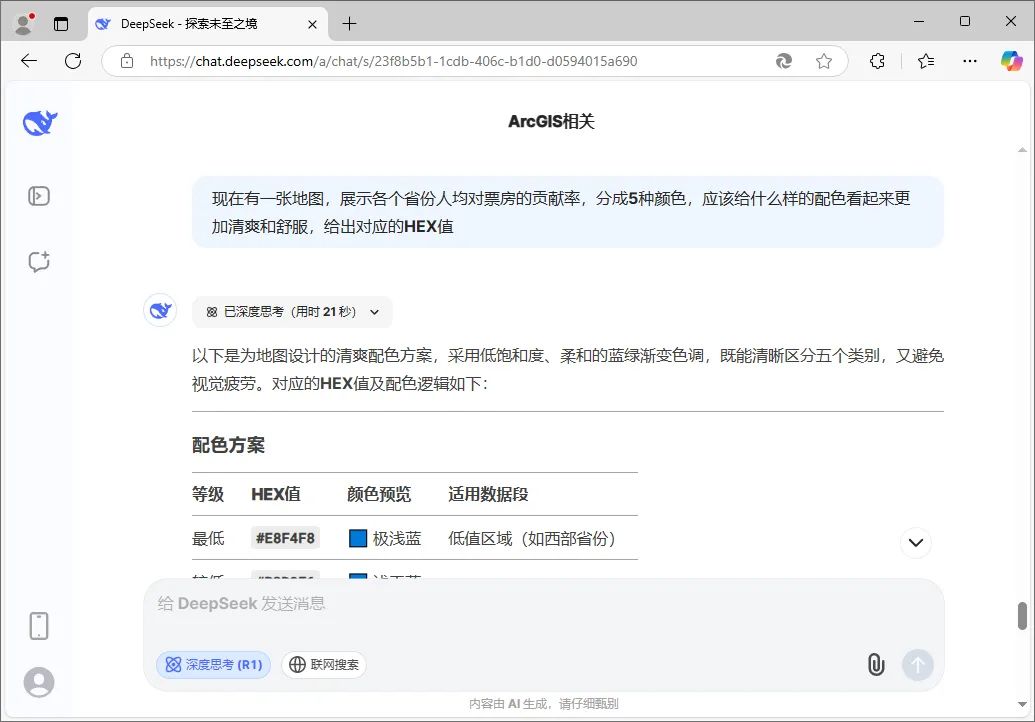Toggle 联网搜索 web search

324,665
